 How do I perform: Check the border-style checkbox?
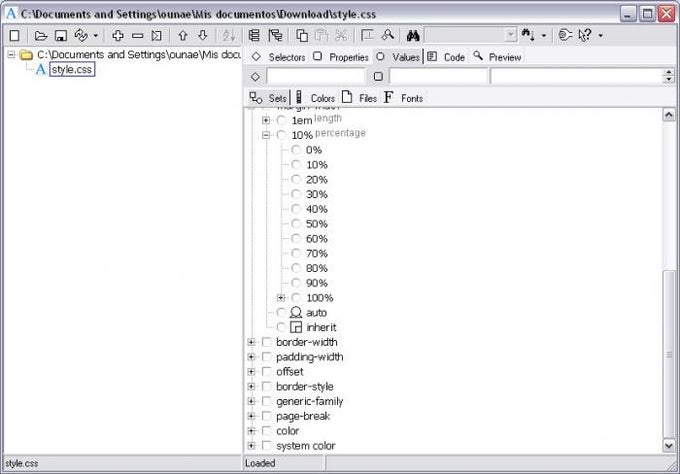pos(266,386)
